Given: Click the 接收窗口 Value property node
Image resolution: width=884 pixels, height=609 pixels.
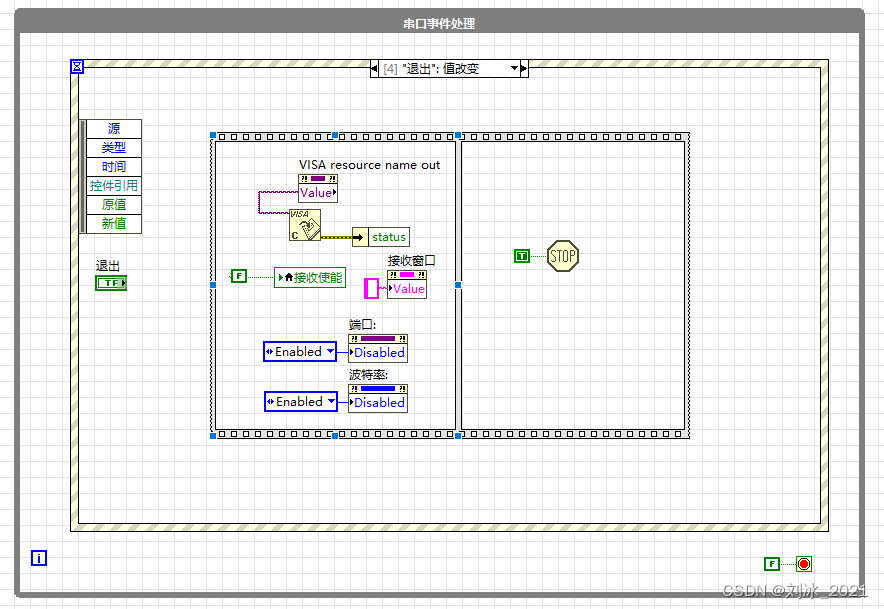Looking at the screenshot, I should (x=406, y=288).
